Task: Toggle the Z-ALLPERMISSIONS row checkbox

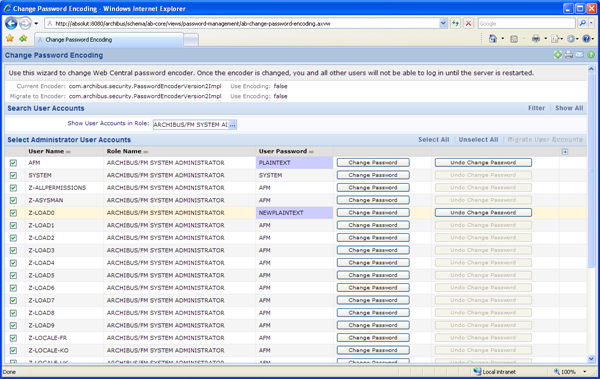Action: point(13,188)
